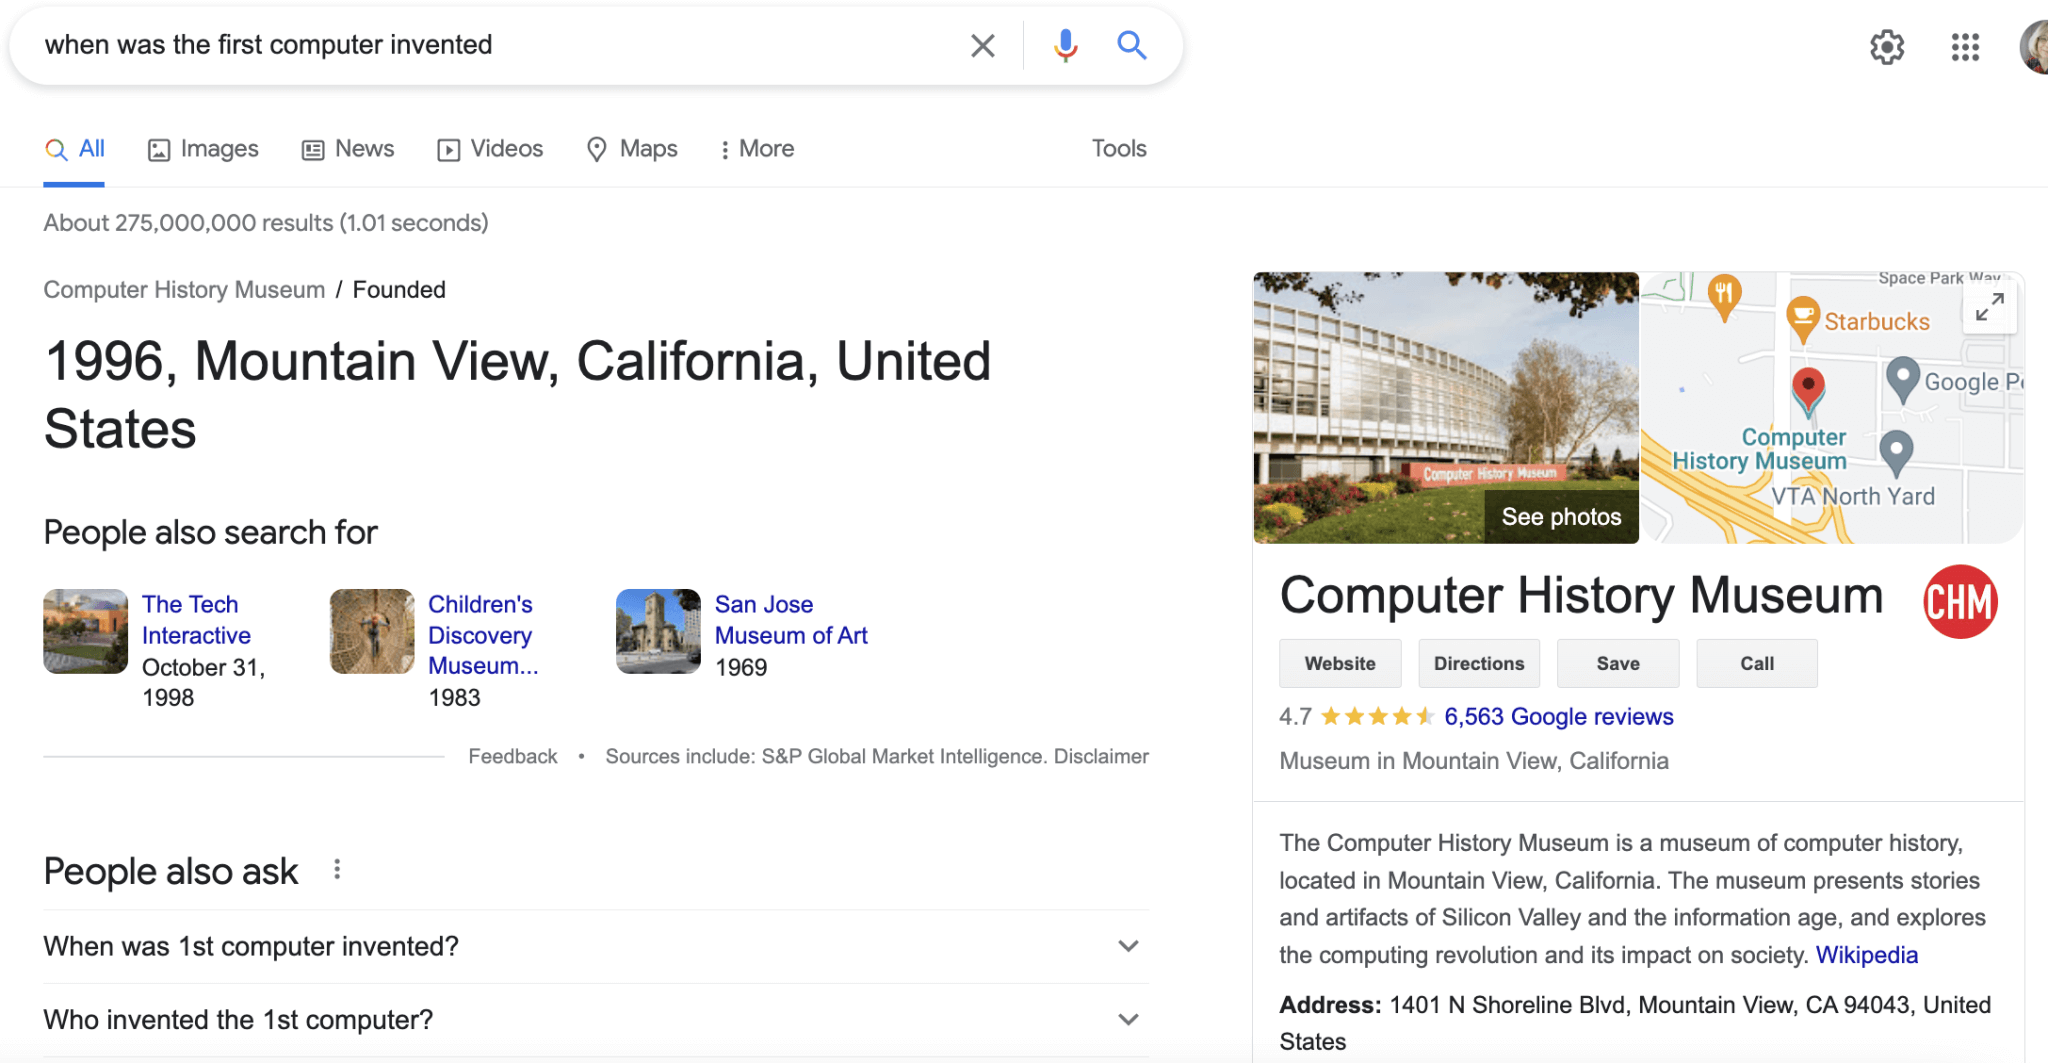The image size is (2048, 1063).
Task: Call the Computer History Museum
Action: coord(1757,664)
